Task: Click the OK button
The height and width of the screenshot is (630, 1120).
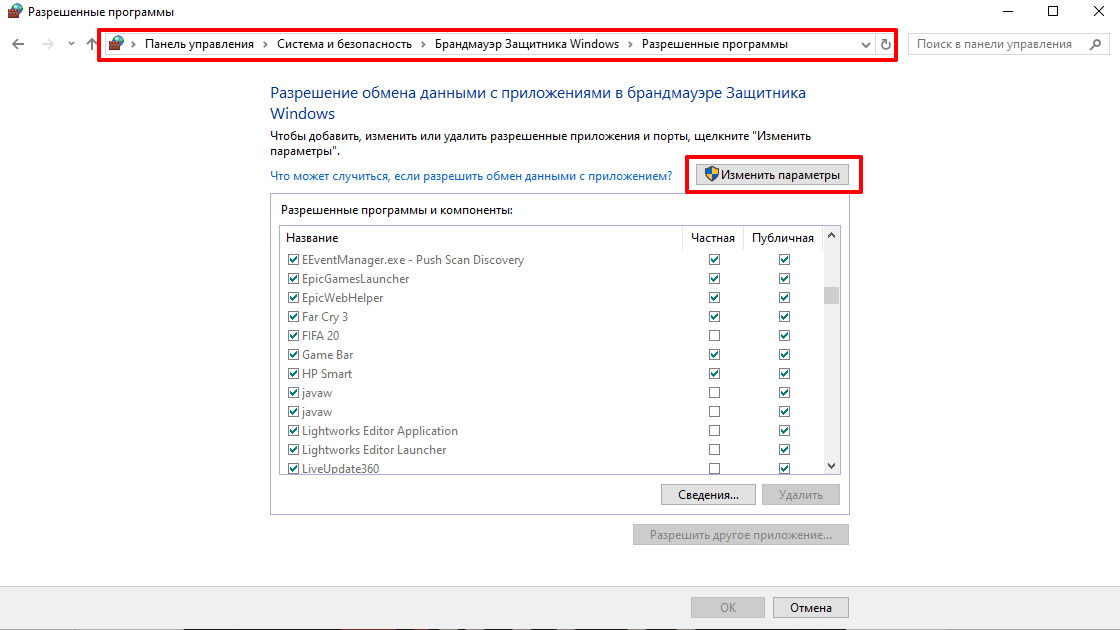Action: click(728, 608)
